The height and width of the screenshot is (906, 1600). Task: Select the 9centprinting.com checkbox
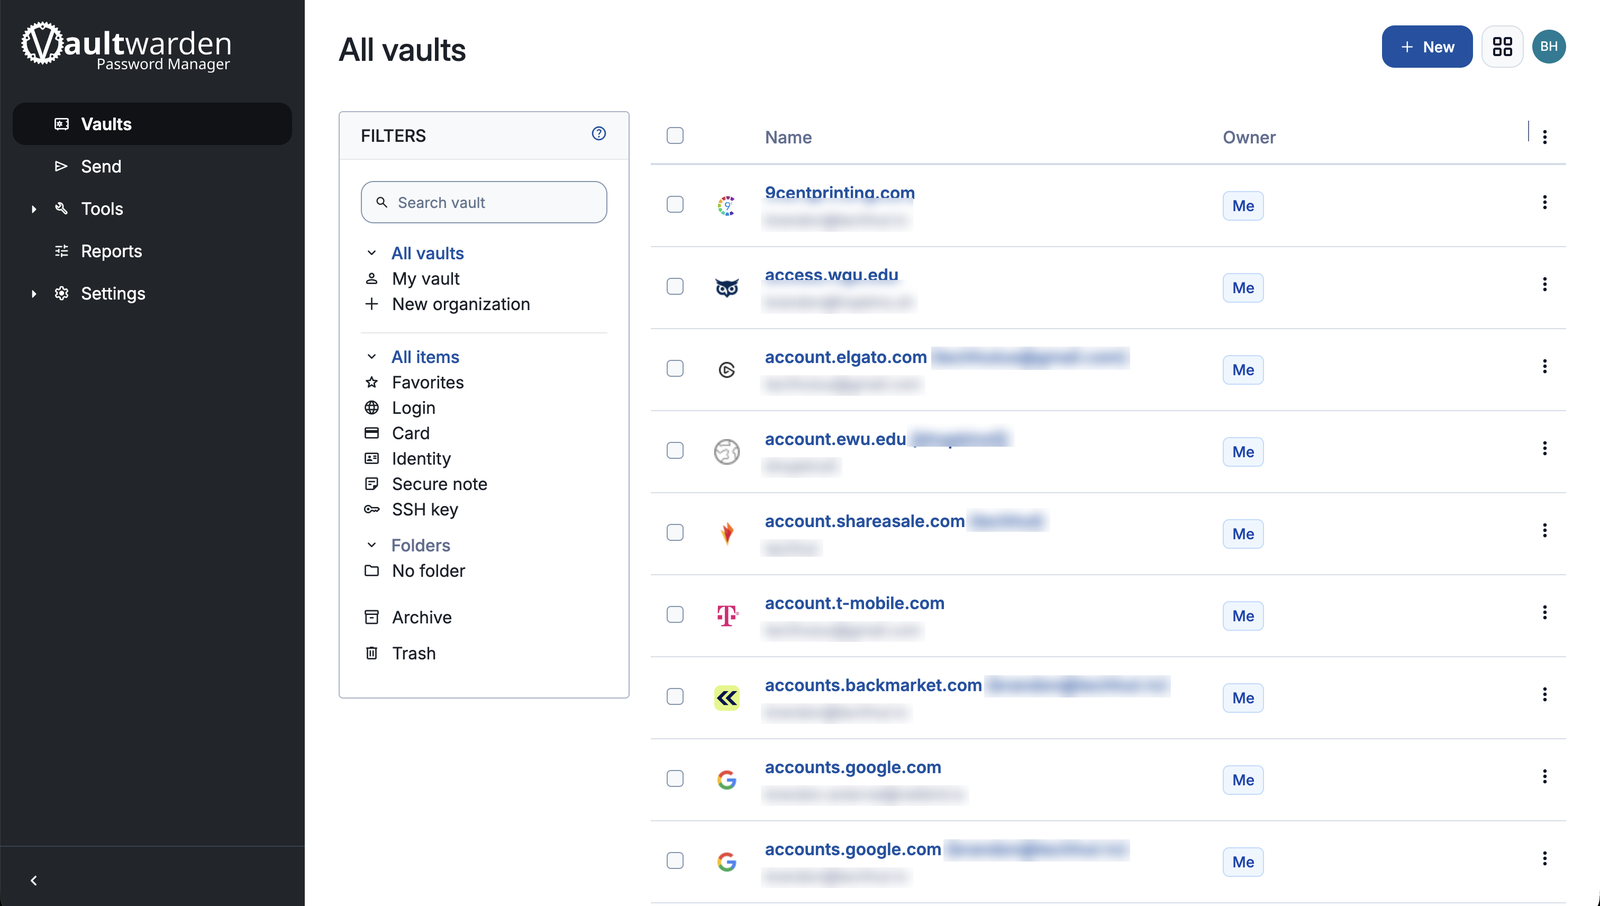675,204
